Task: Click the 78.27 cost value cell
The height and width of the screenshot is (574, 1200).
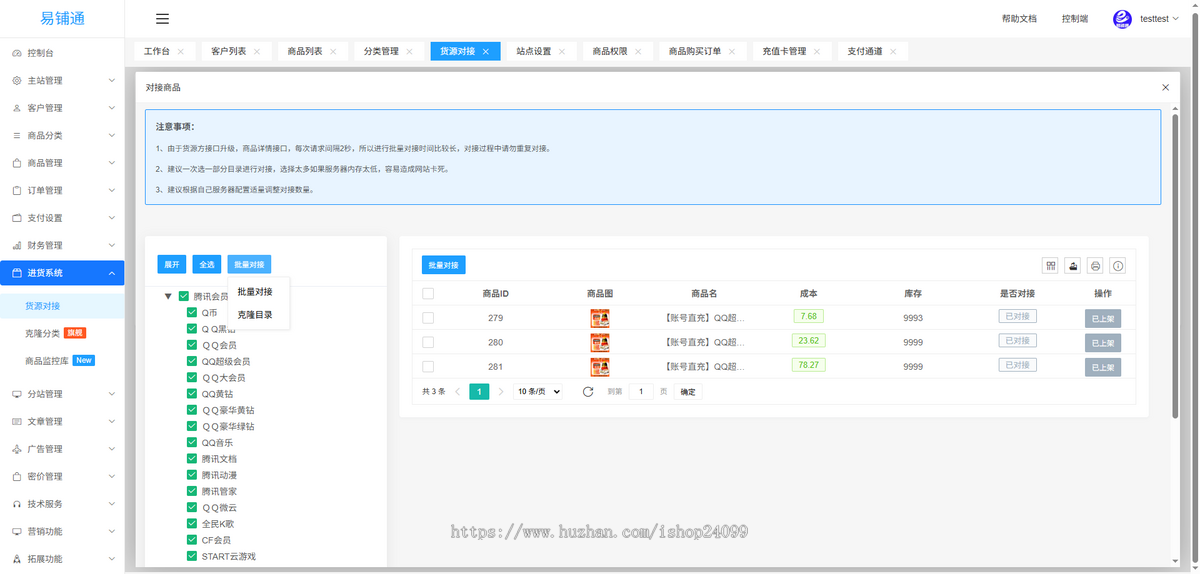Action: click(807, 365)
